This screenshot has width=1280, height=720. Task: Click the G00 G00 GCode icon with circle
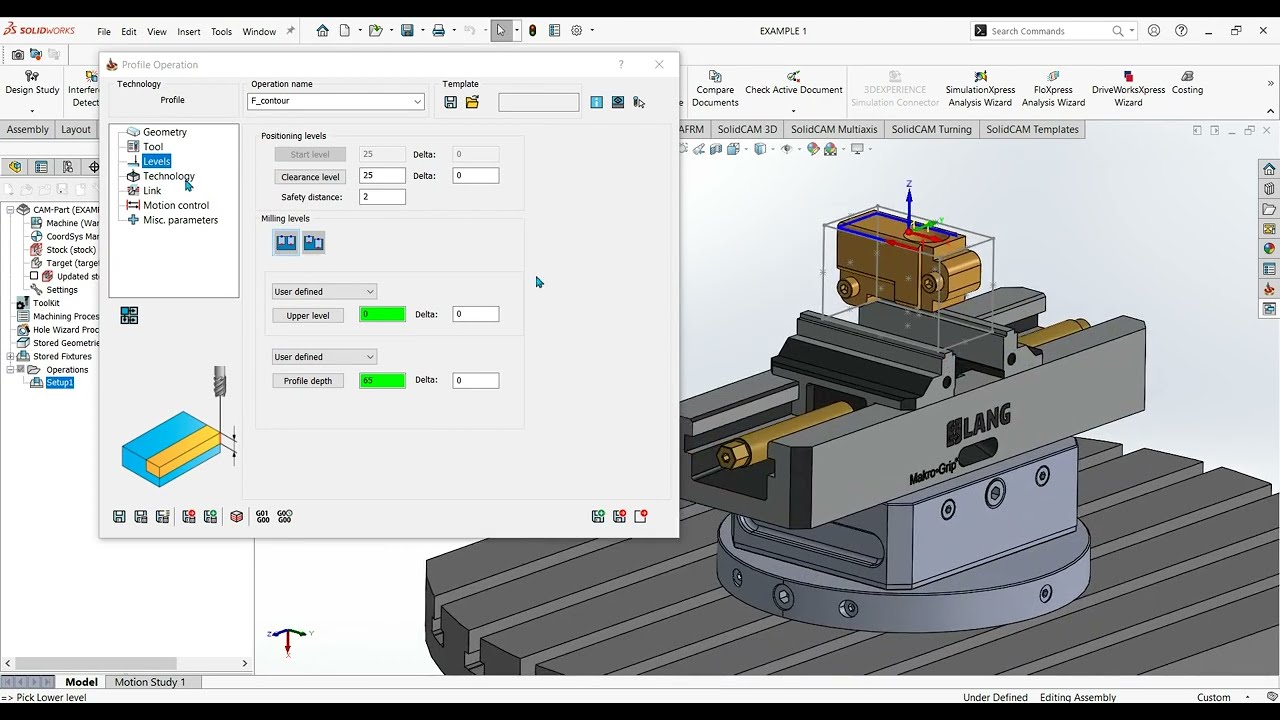pos(285,516)
